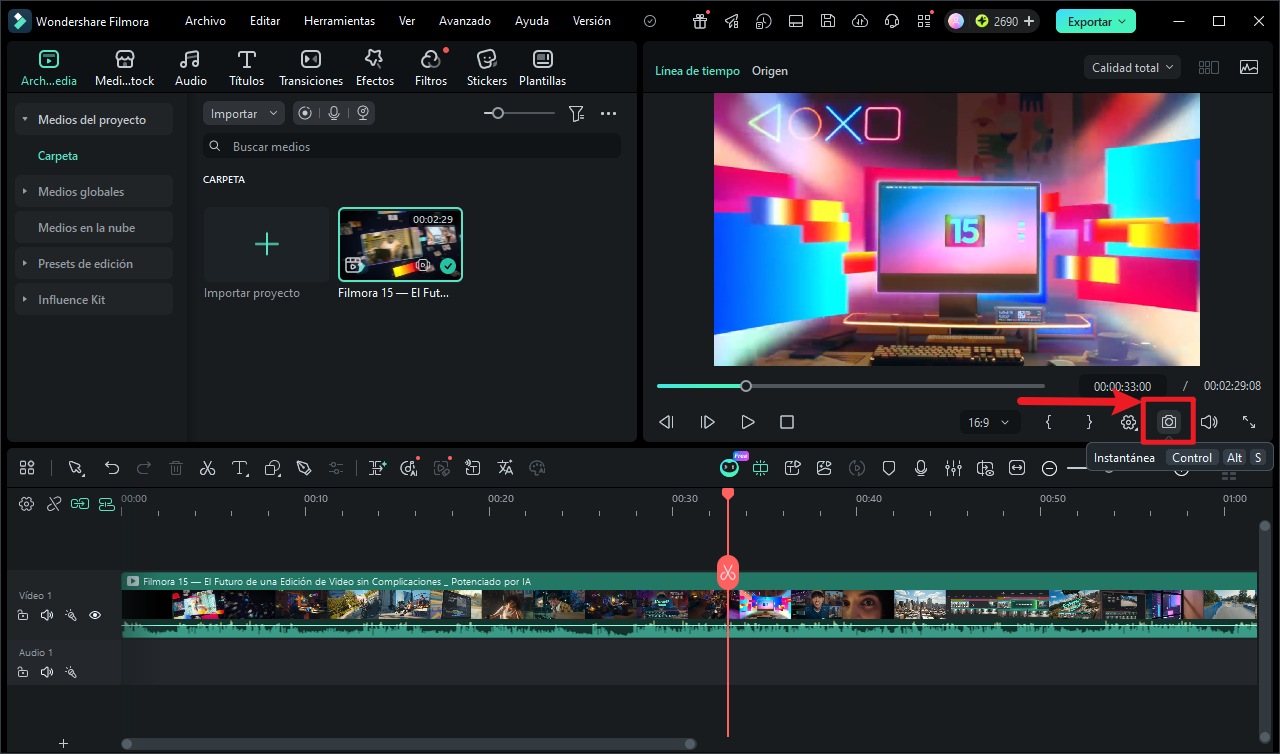This screenshot has width=1280, height=754.
Task: Click the record screen icon beside Importar
Action: (304, 114)
